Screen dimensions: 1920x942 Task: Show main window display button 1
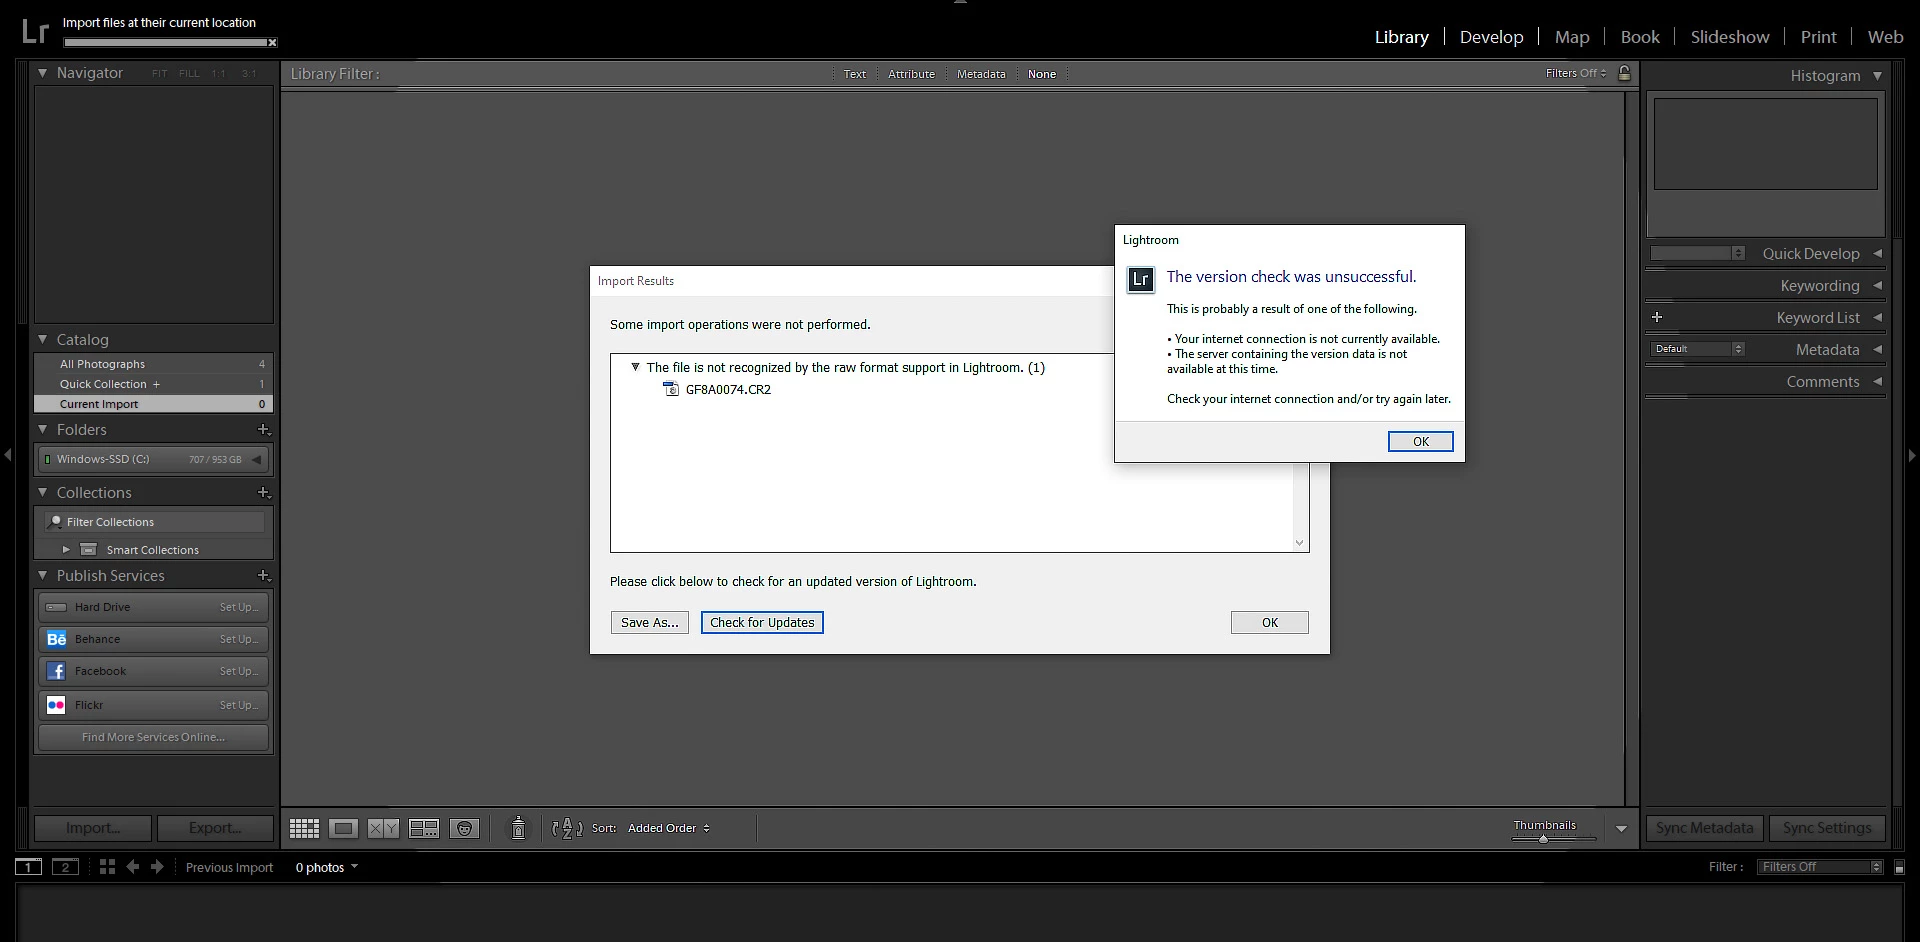[29, 867]
